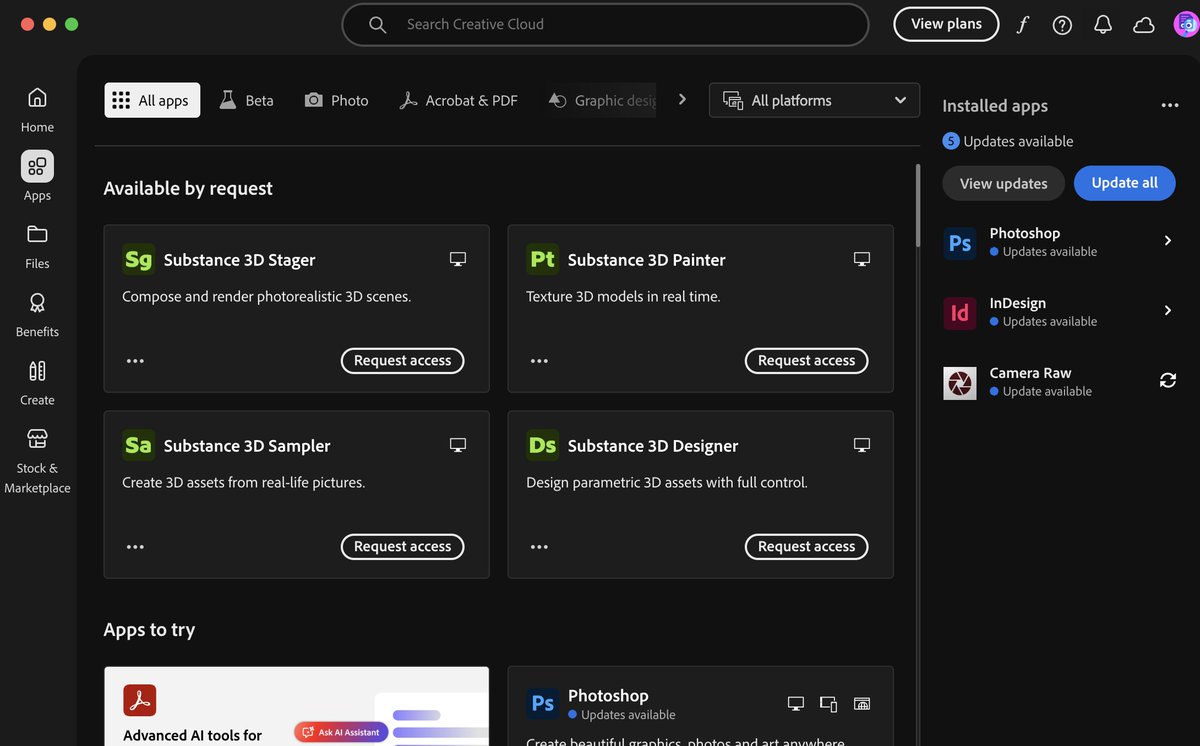Expand InDesign details chevron in Installed apps
1200x746 pixels.
click(1167, 311)
